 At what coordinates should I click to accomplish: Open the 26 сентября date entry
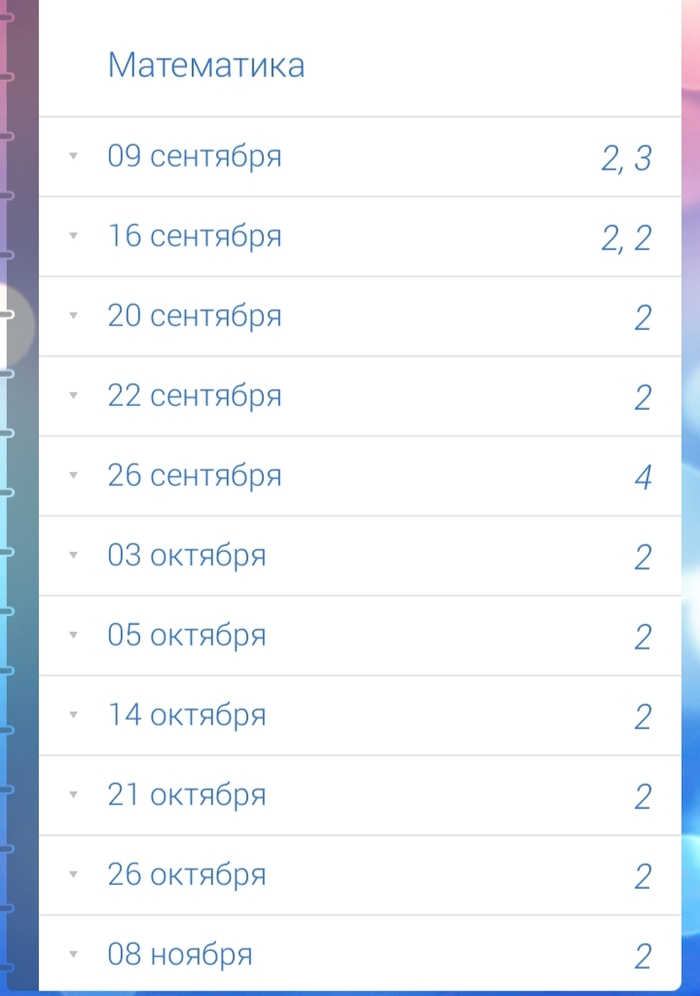tap(194, 476)
